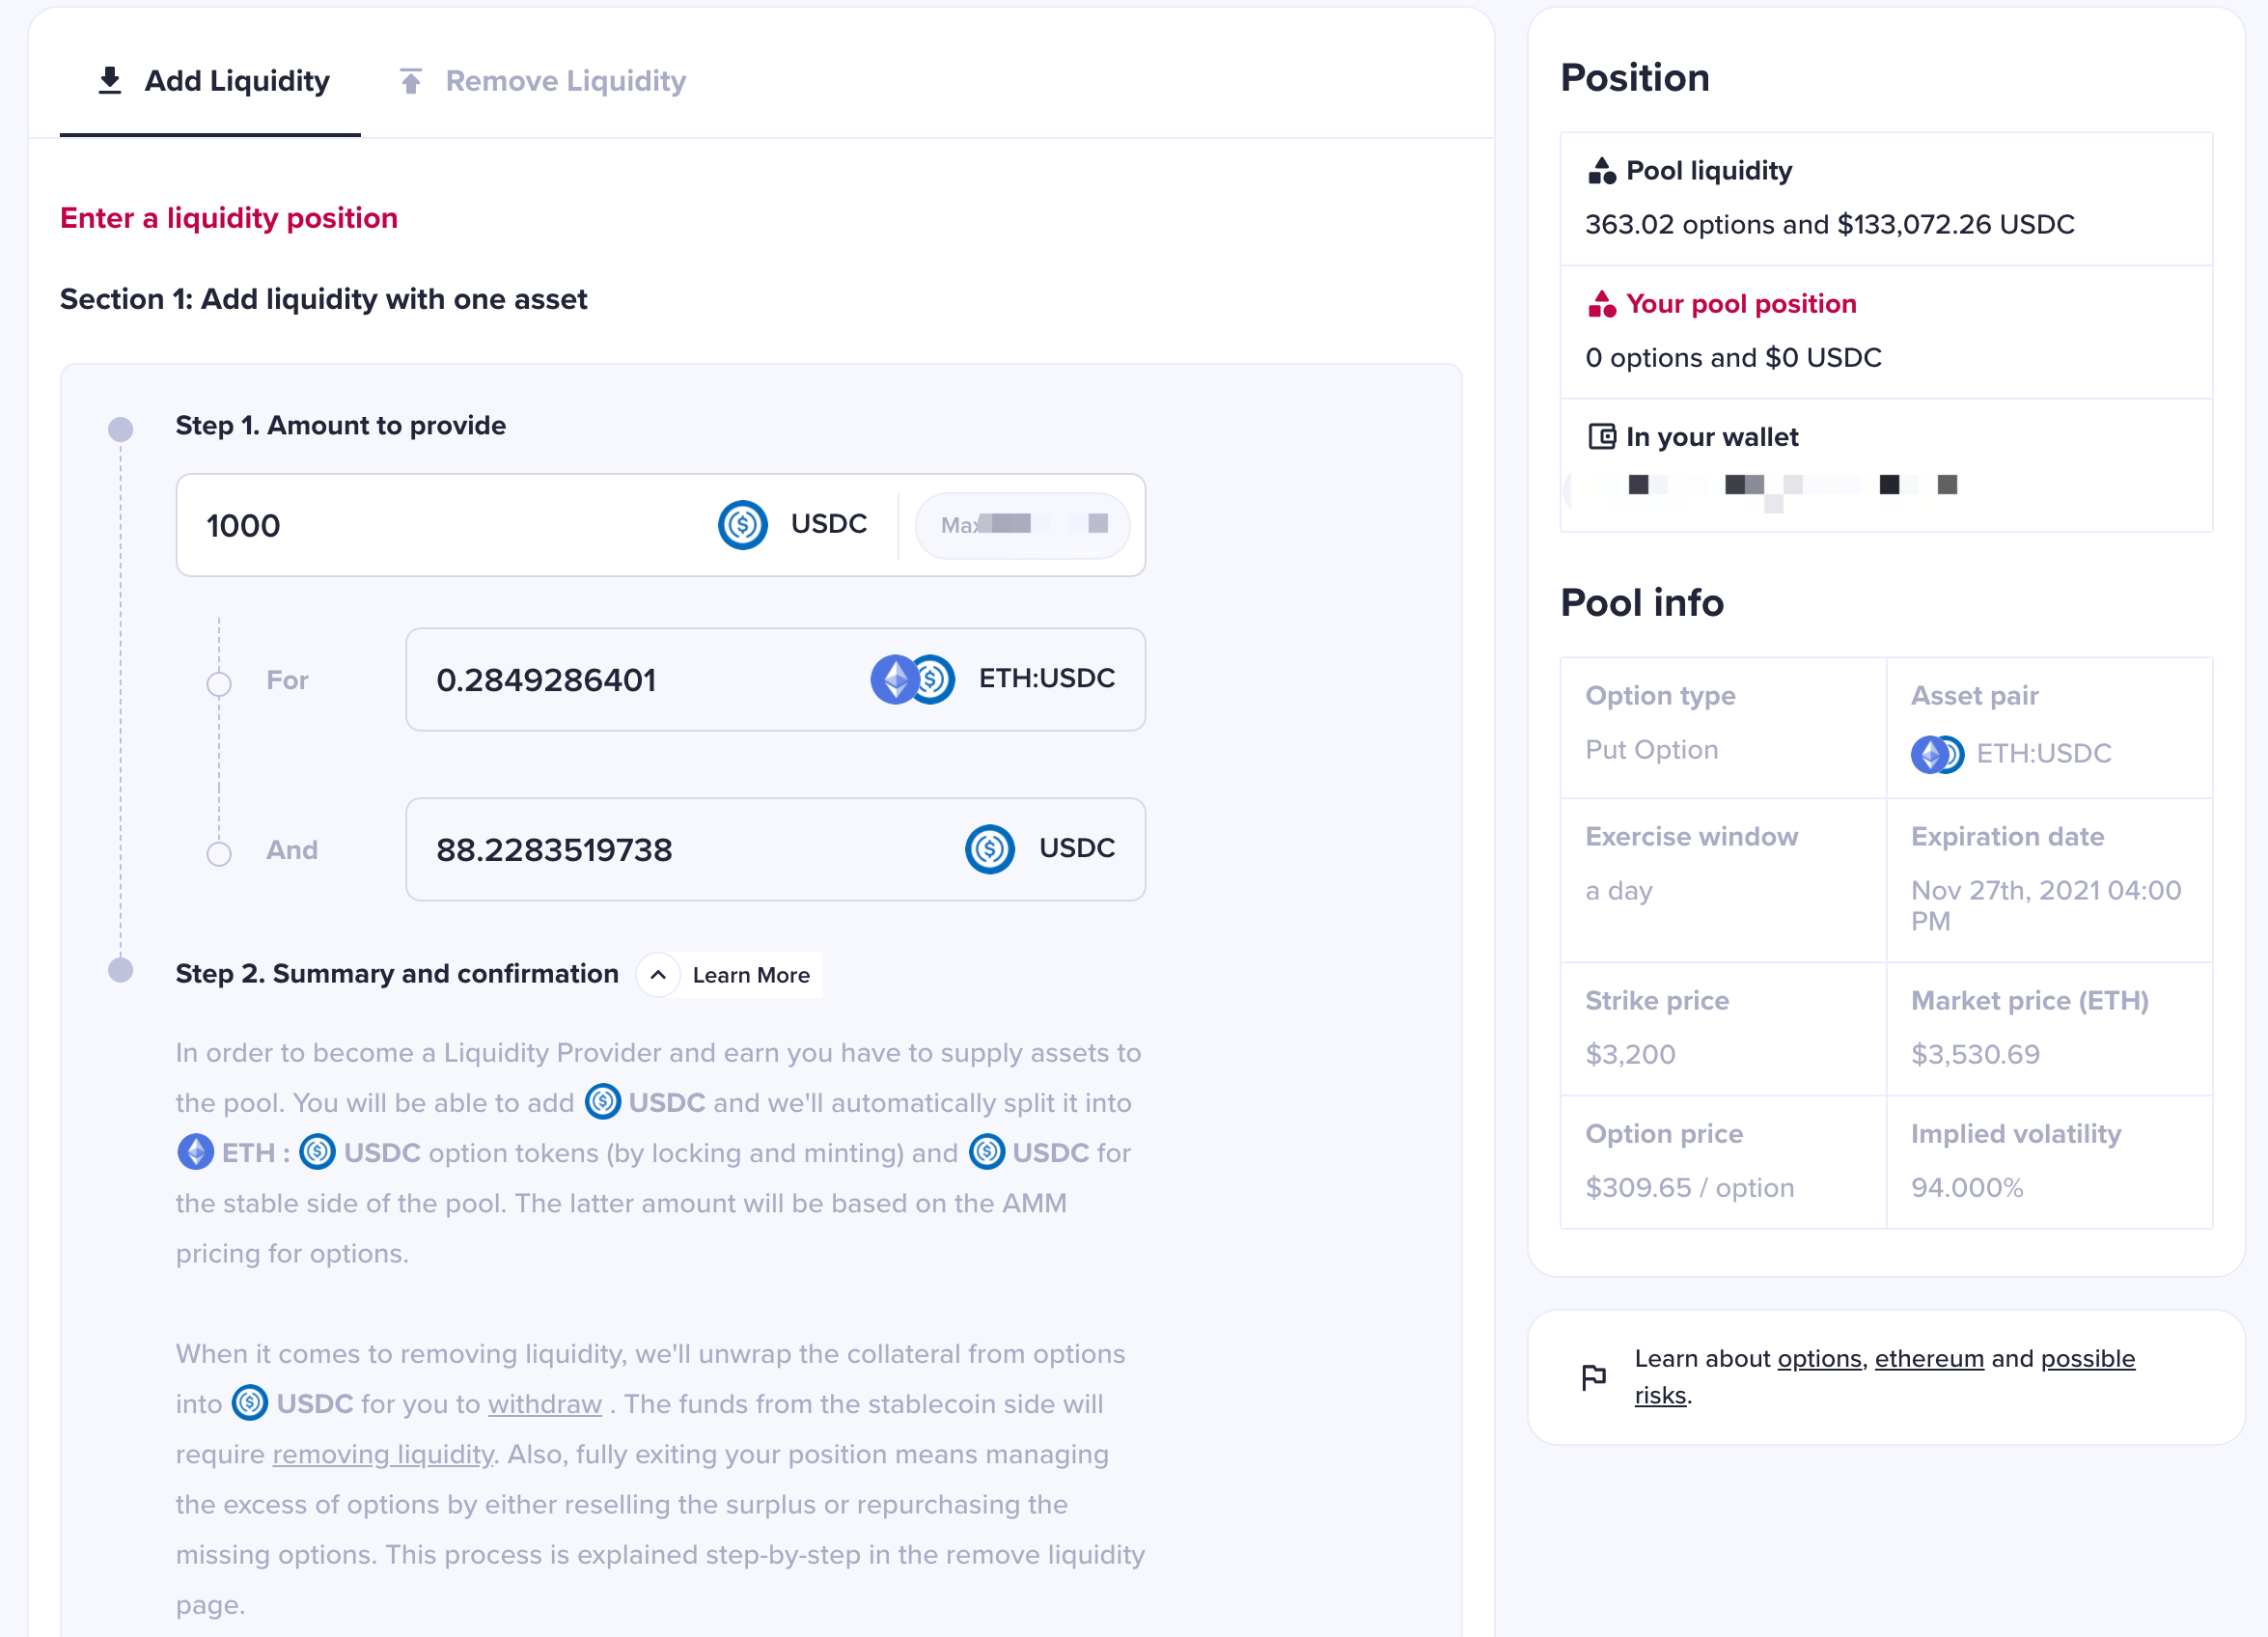Collapse the Learn More chevron

tap(658, 975)
